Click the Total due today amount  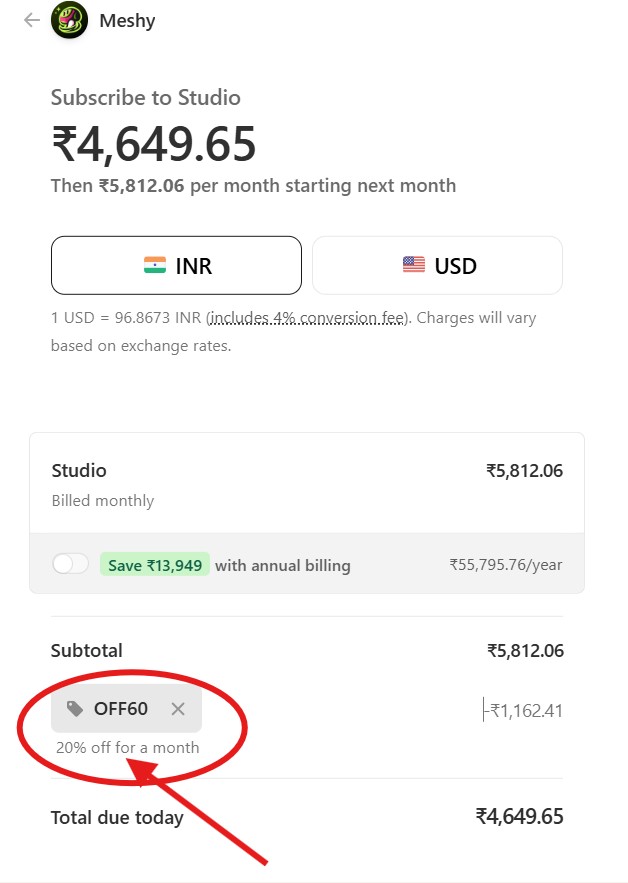[519, 816]
